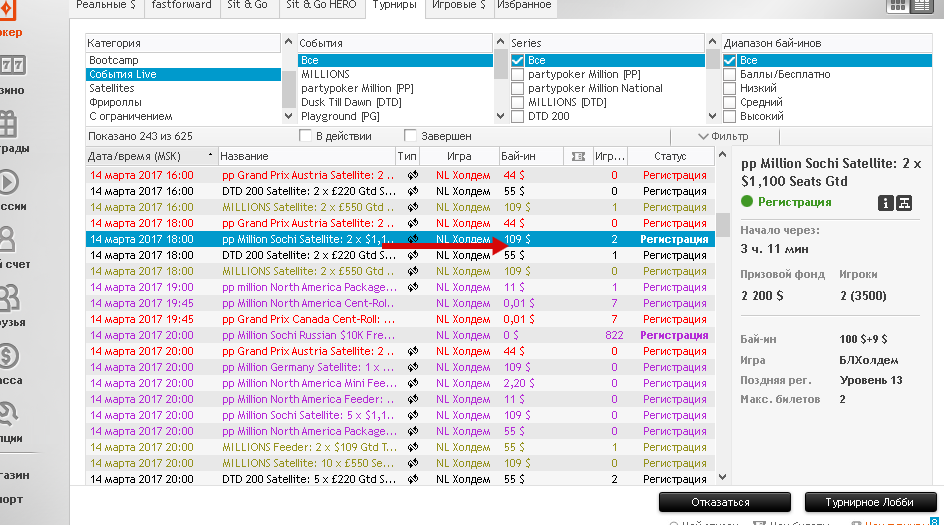Check 'partypoker Million National' series checkbox
This screenshot has width=944, height=525.
tap(517, 89)
